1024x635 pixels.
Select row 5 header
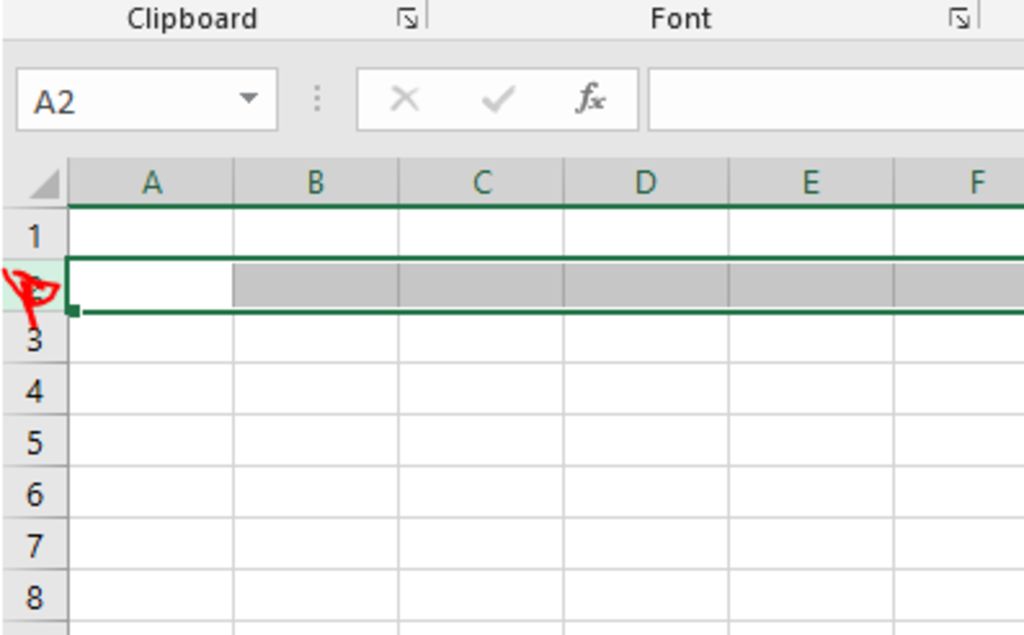tap(35, 441)
